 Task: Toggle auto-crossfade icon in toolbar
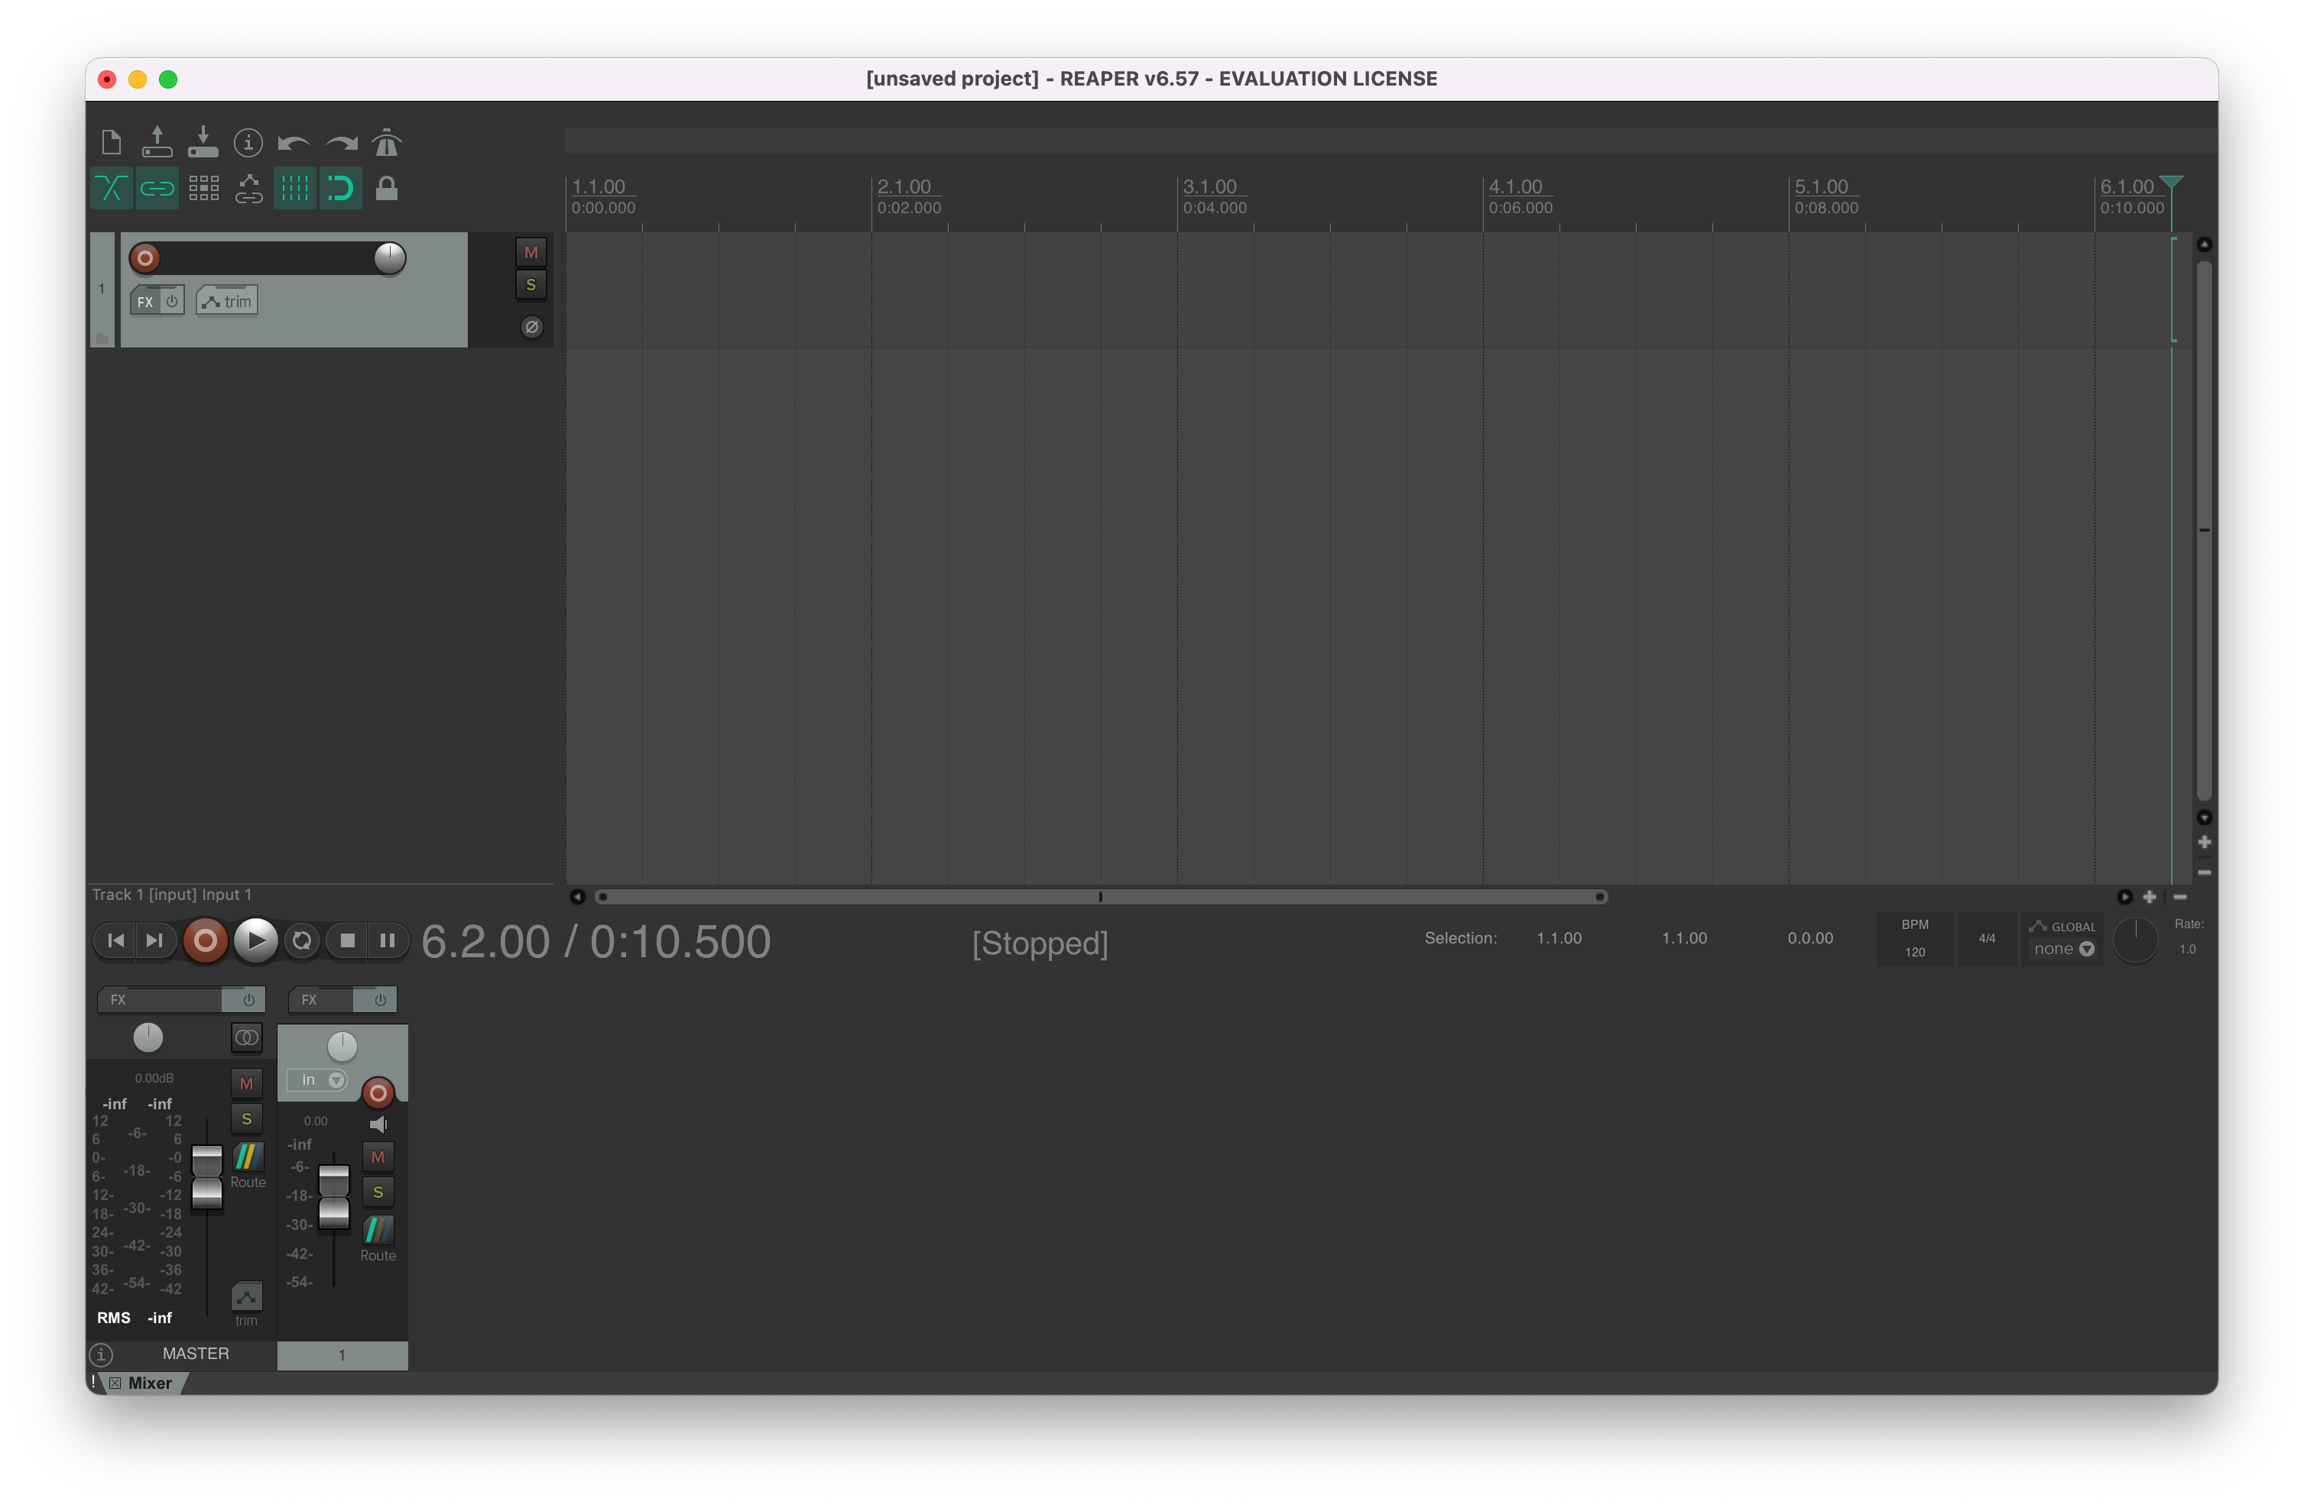click(111, 188)
